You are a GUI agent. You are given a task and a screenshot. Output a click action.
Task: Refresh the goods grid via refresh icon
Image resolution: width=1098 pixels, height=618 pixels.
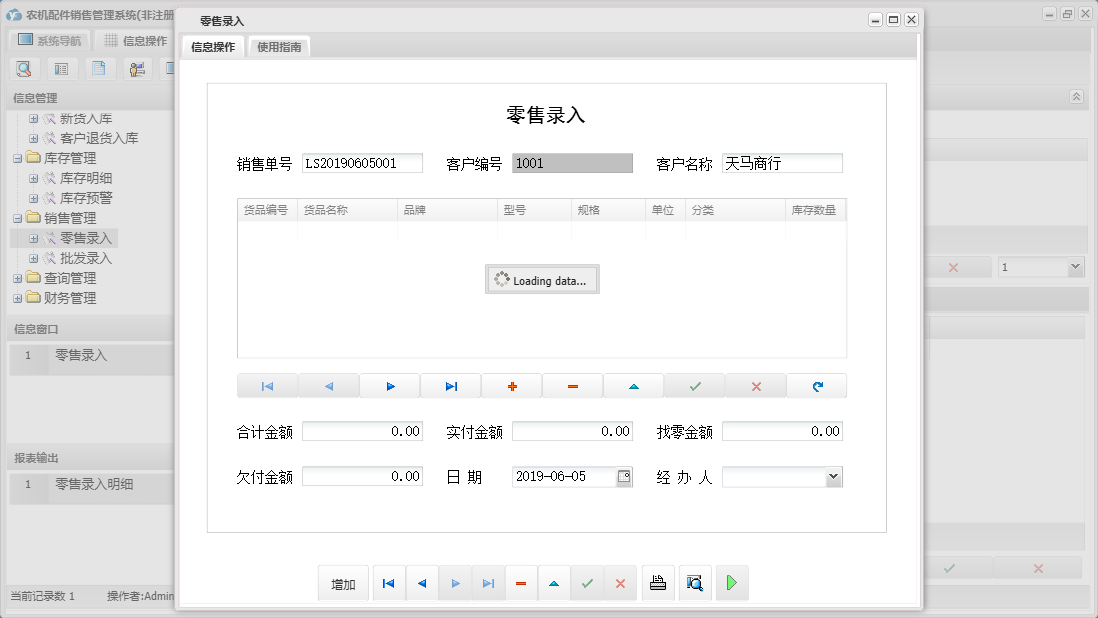pyautogui.click(x=816, y=385)
